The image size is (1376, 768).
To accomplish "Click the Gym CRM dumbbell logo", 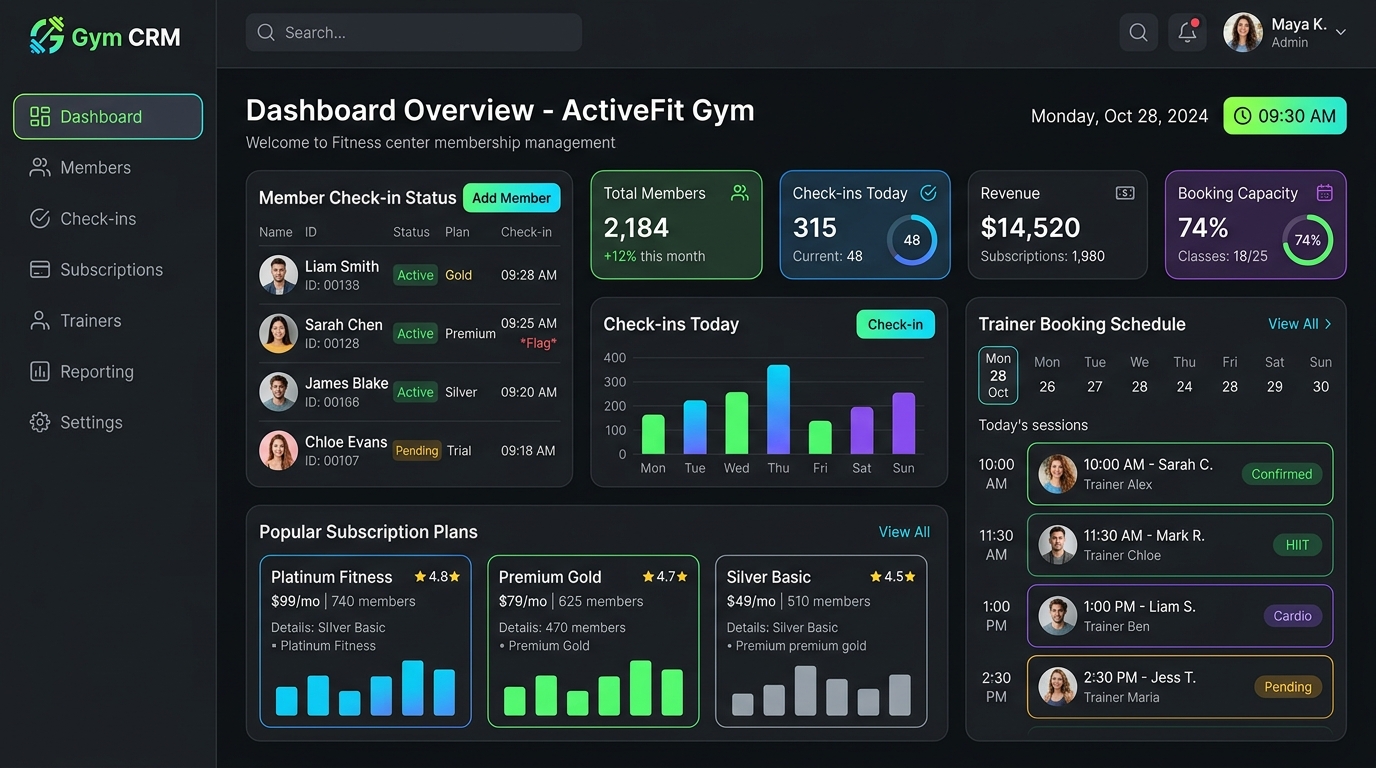I will (x=46, y=36).
